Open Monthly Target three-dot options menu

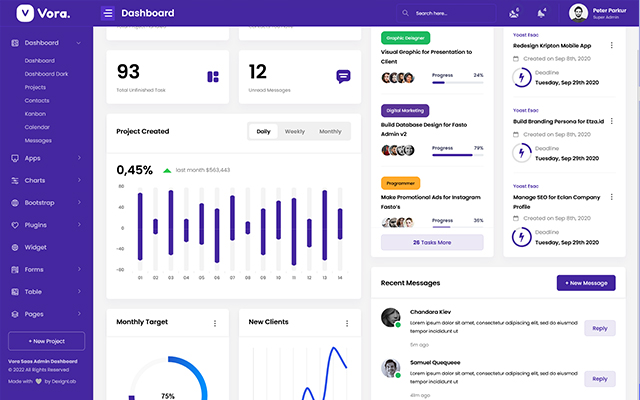point(214,323)
